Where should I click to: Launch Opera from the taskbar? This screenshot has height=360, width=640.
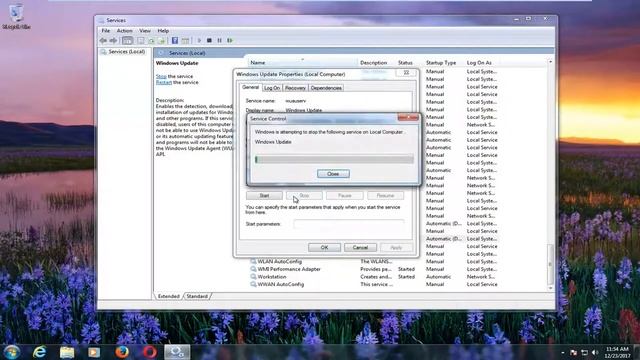[149, 352]
